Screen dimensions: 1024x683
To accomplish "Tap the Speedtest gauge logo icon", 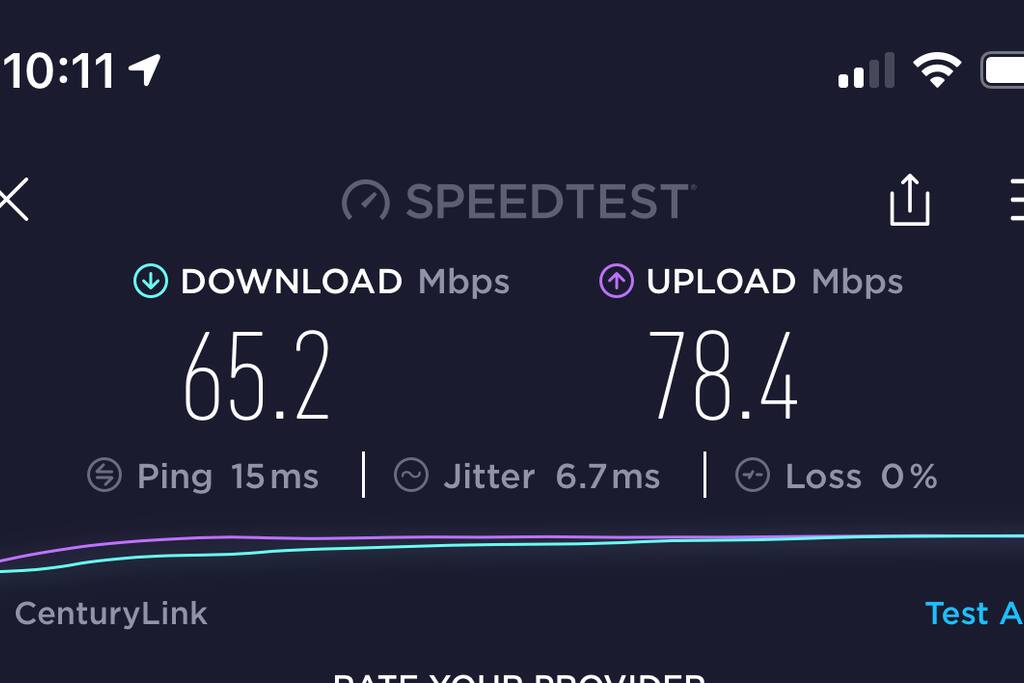I will pyautogui.click(x=366, y=200).
